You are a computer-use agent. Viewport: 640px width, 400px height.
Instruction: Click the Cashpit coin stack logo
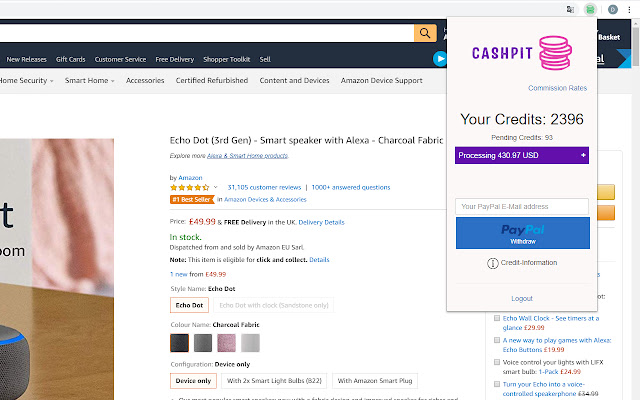555,53
